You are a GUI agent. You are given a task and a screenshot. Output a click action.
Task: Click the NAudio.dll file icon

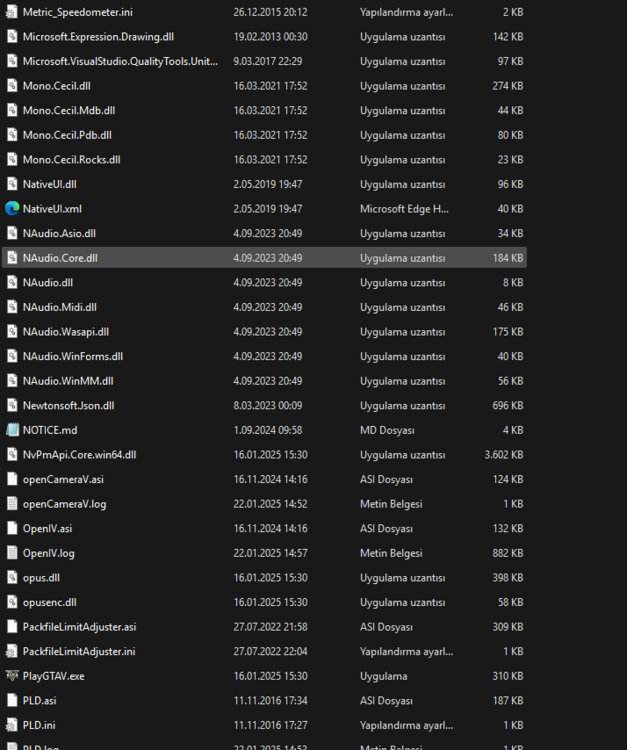click(x=12, y=283)
